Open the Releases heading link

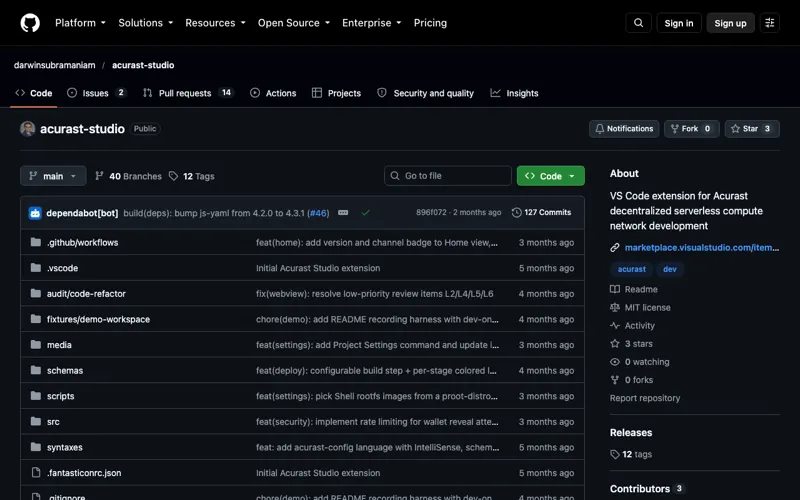point(631,433)
